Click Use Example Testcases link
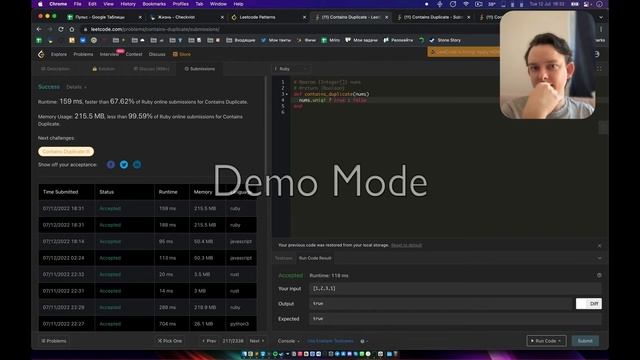 pos(330,341)
